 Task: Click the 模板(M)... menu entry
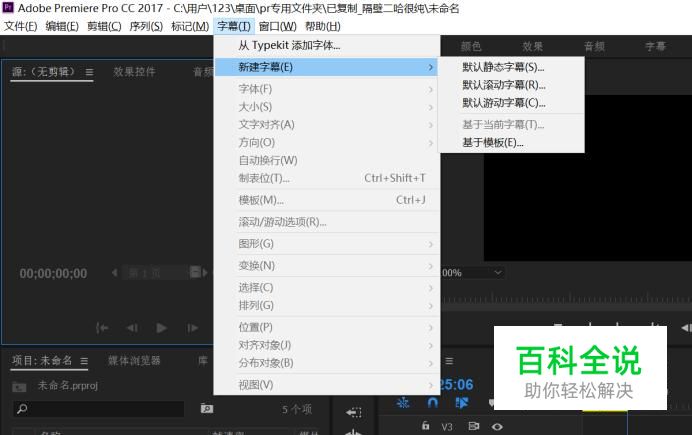pos(327,200)
